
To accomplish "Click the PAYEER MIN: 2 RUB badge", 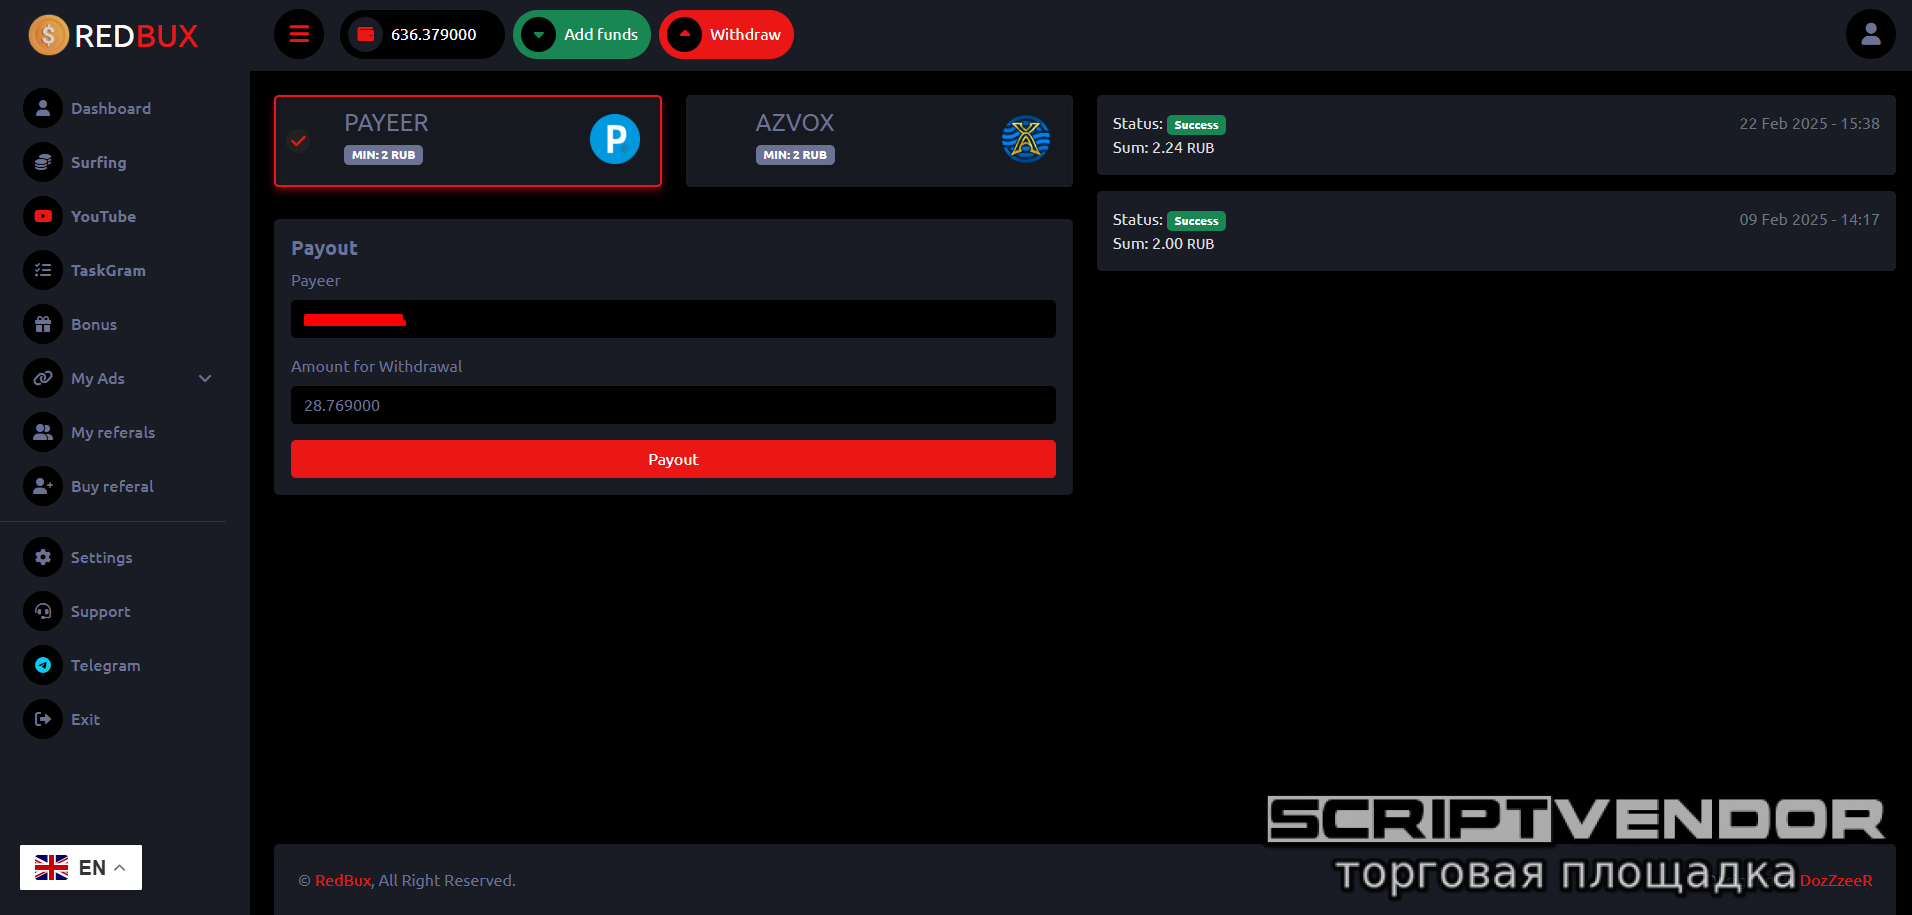I will tap(383, 155).
